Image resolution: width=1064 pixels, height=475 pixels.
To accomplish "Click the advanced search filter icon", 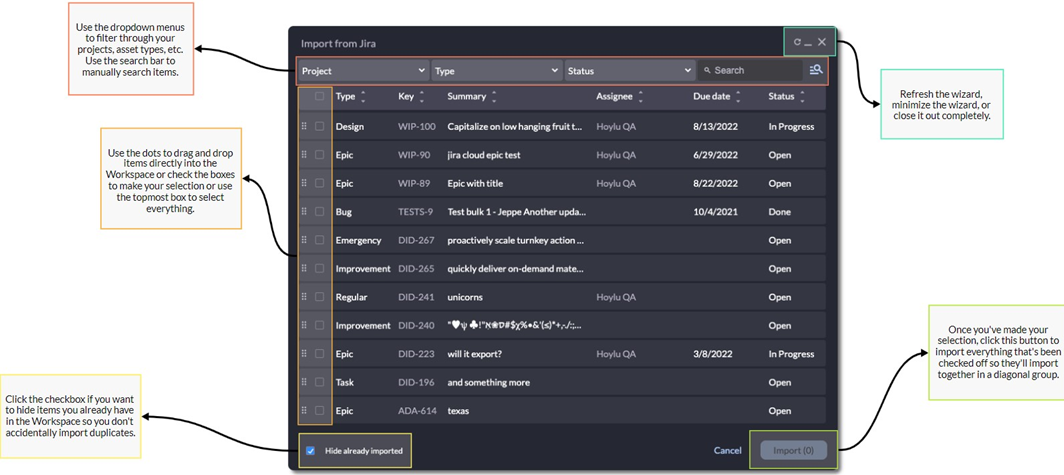I will click(816, 70).
